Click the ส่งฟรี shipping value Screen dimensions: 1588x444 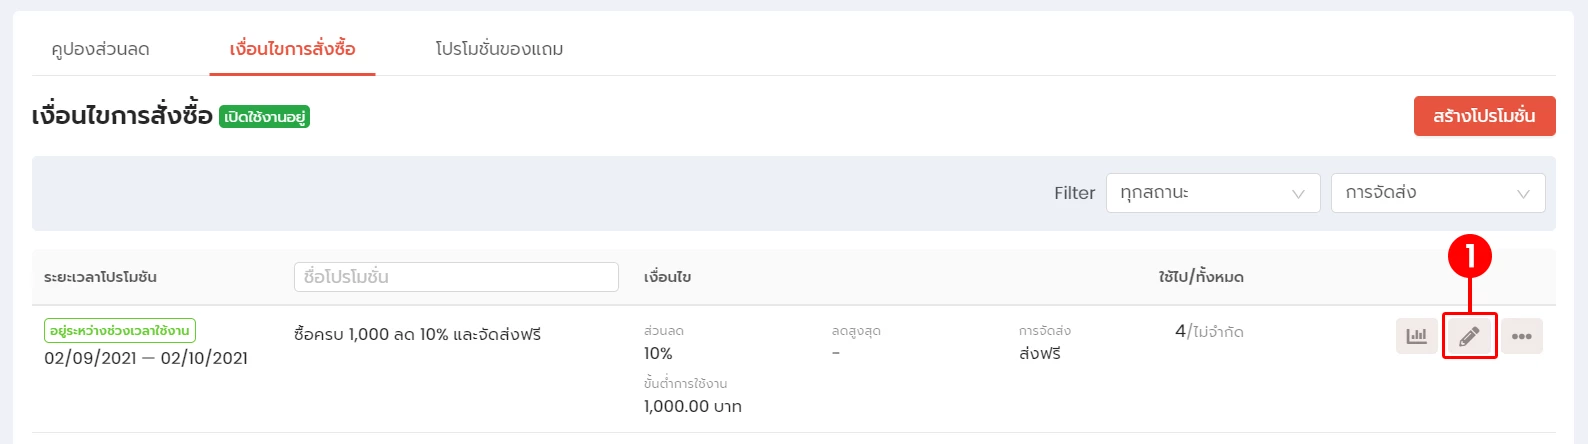pyautogui.click(x=1040, y=354)
